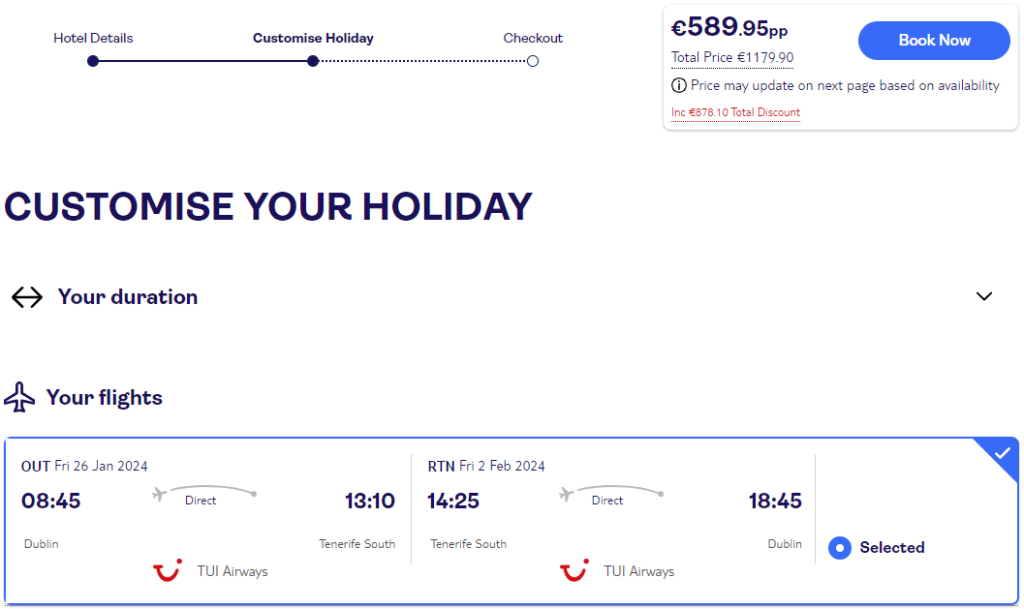Jump to the Checkout step
The image size is (1024, 609).
[x=533, y=38]
